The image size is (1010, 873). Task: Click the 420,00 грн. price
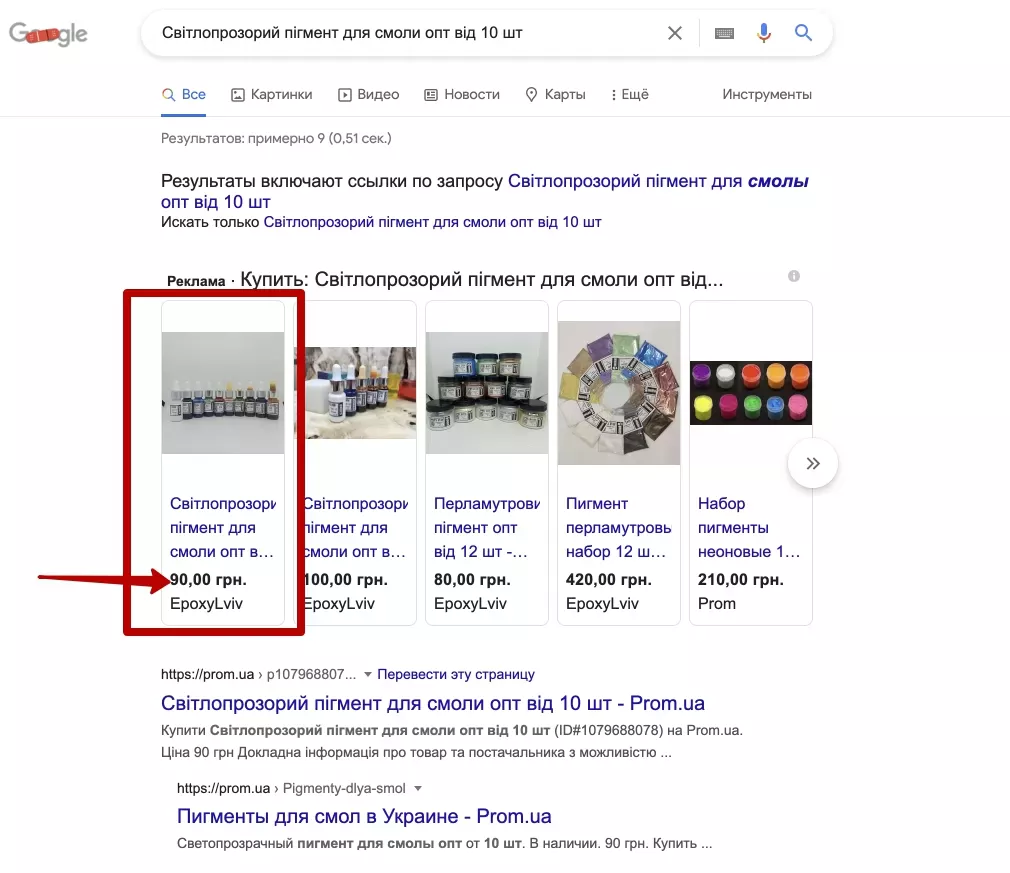pos(609,580)
